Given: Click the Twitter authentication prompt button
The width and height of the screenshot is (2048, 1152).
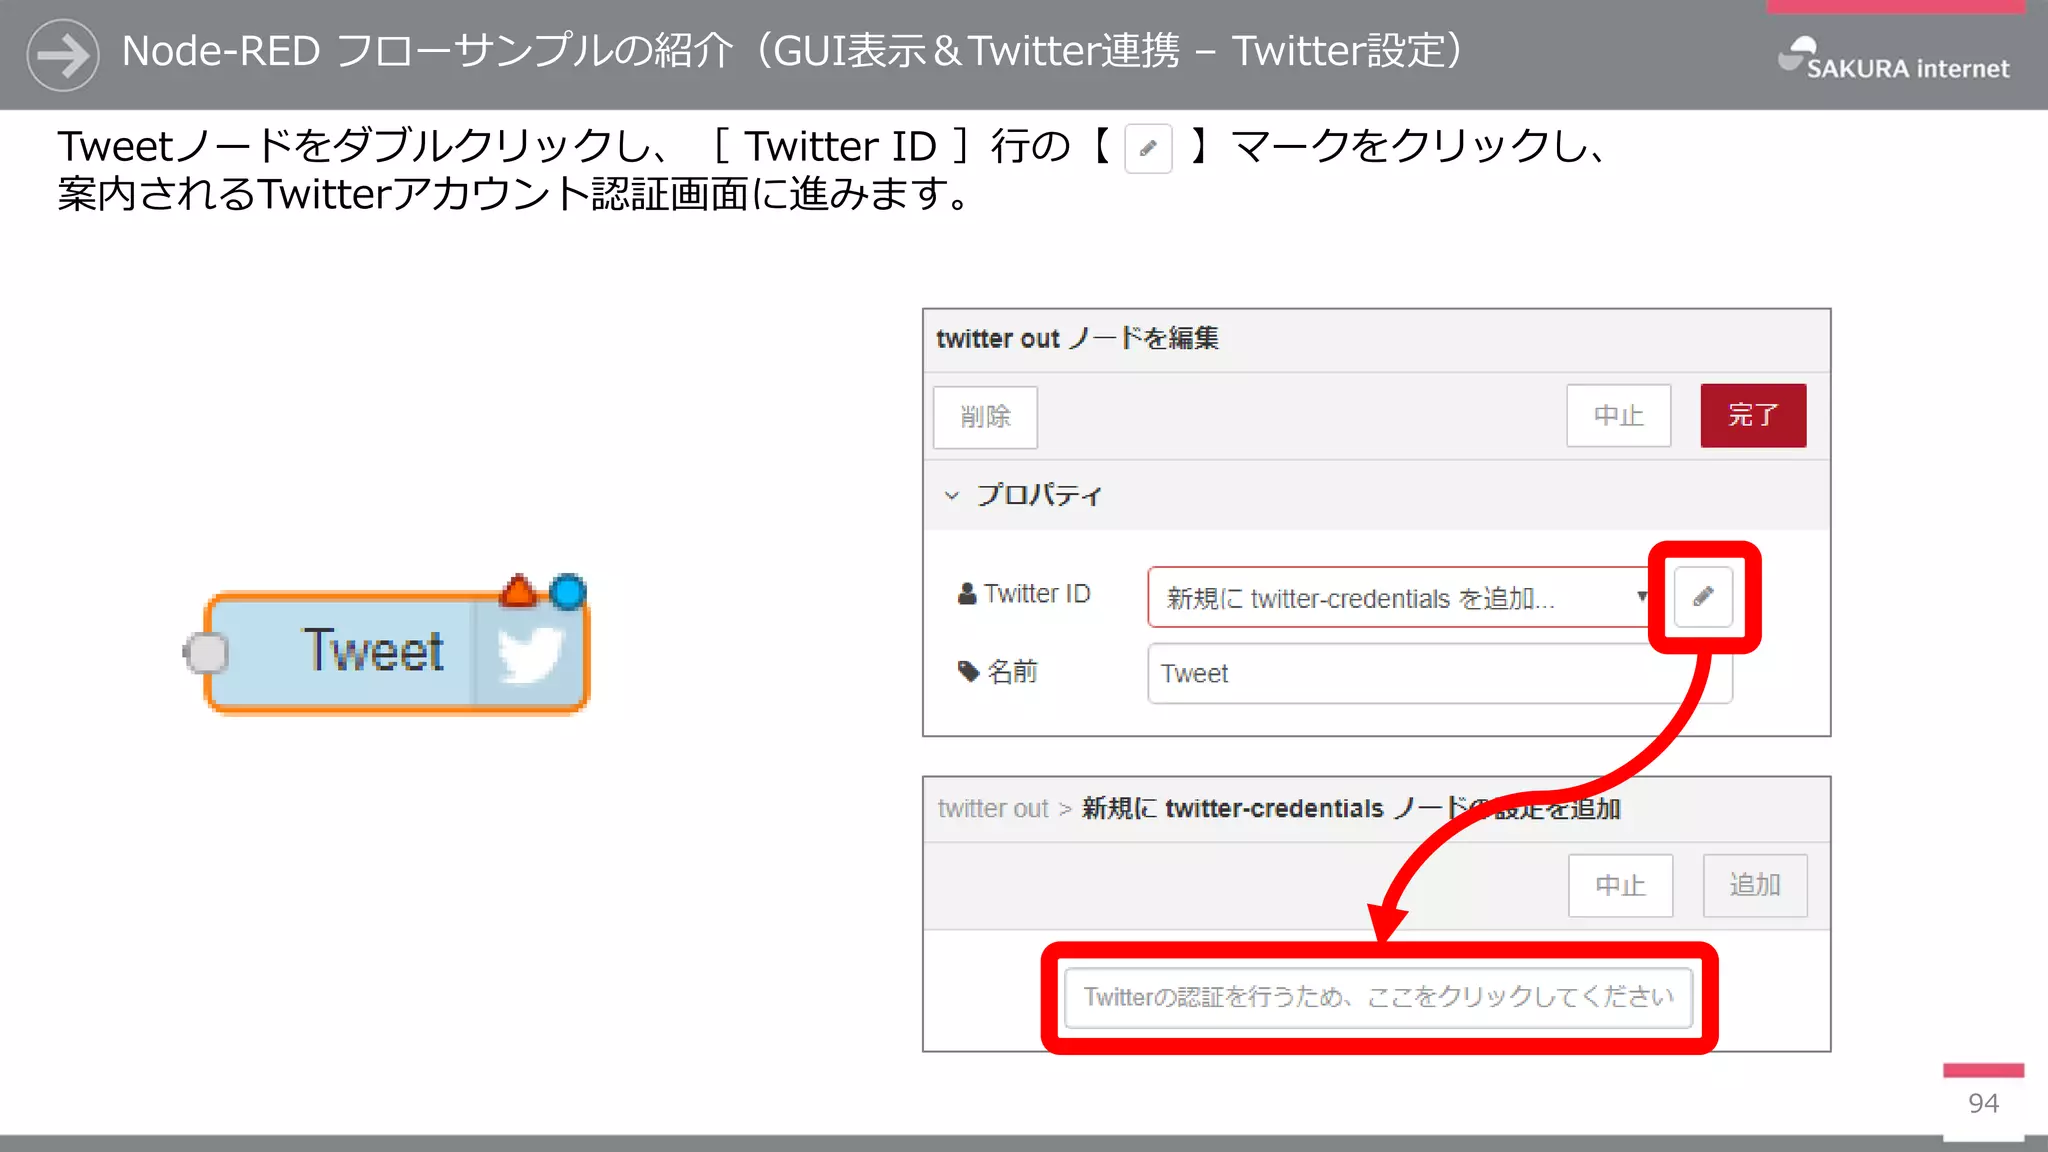Looking at the screenshot, I should tap(1378, 997).
